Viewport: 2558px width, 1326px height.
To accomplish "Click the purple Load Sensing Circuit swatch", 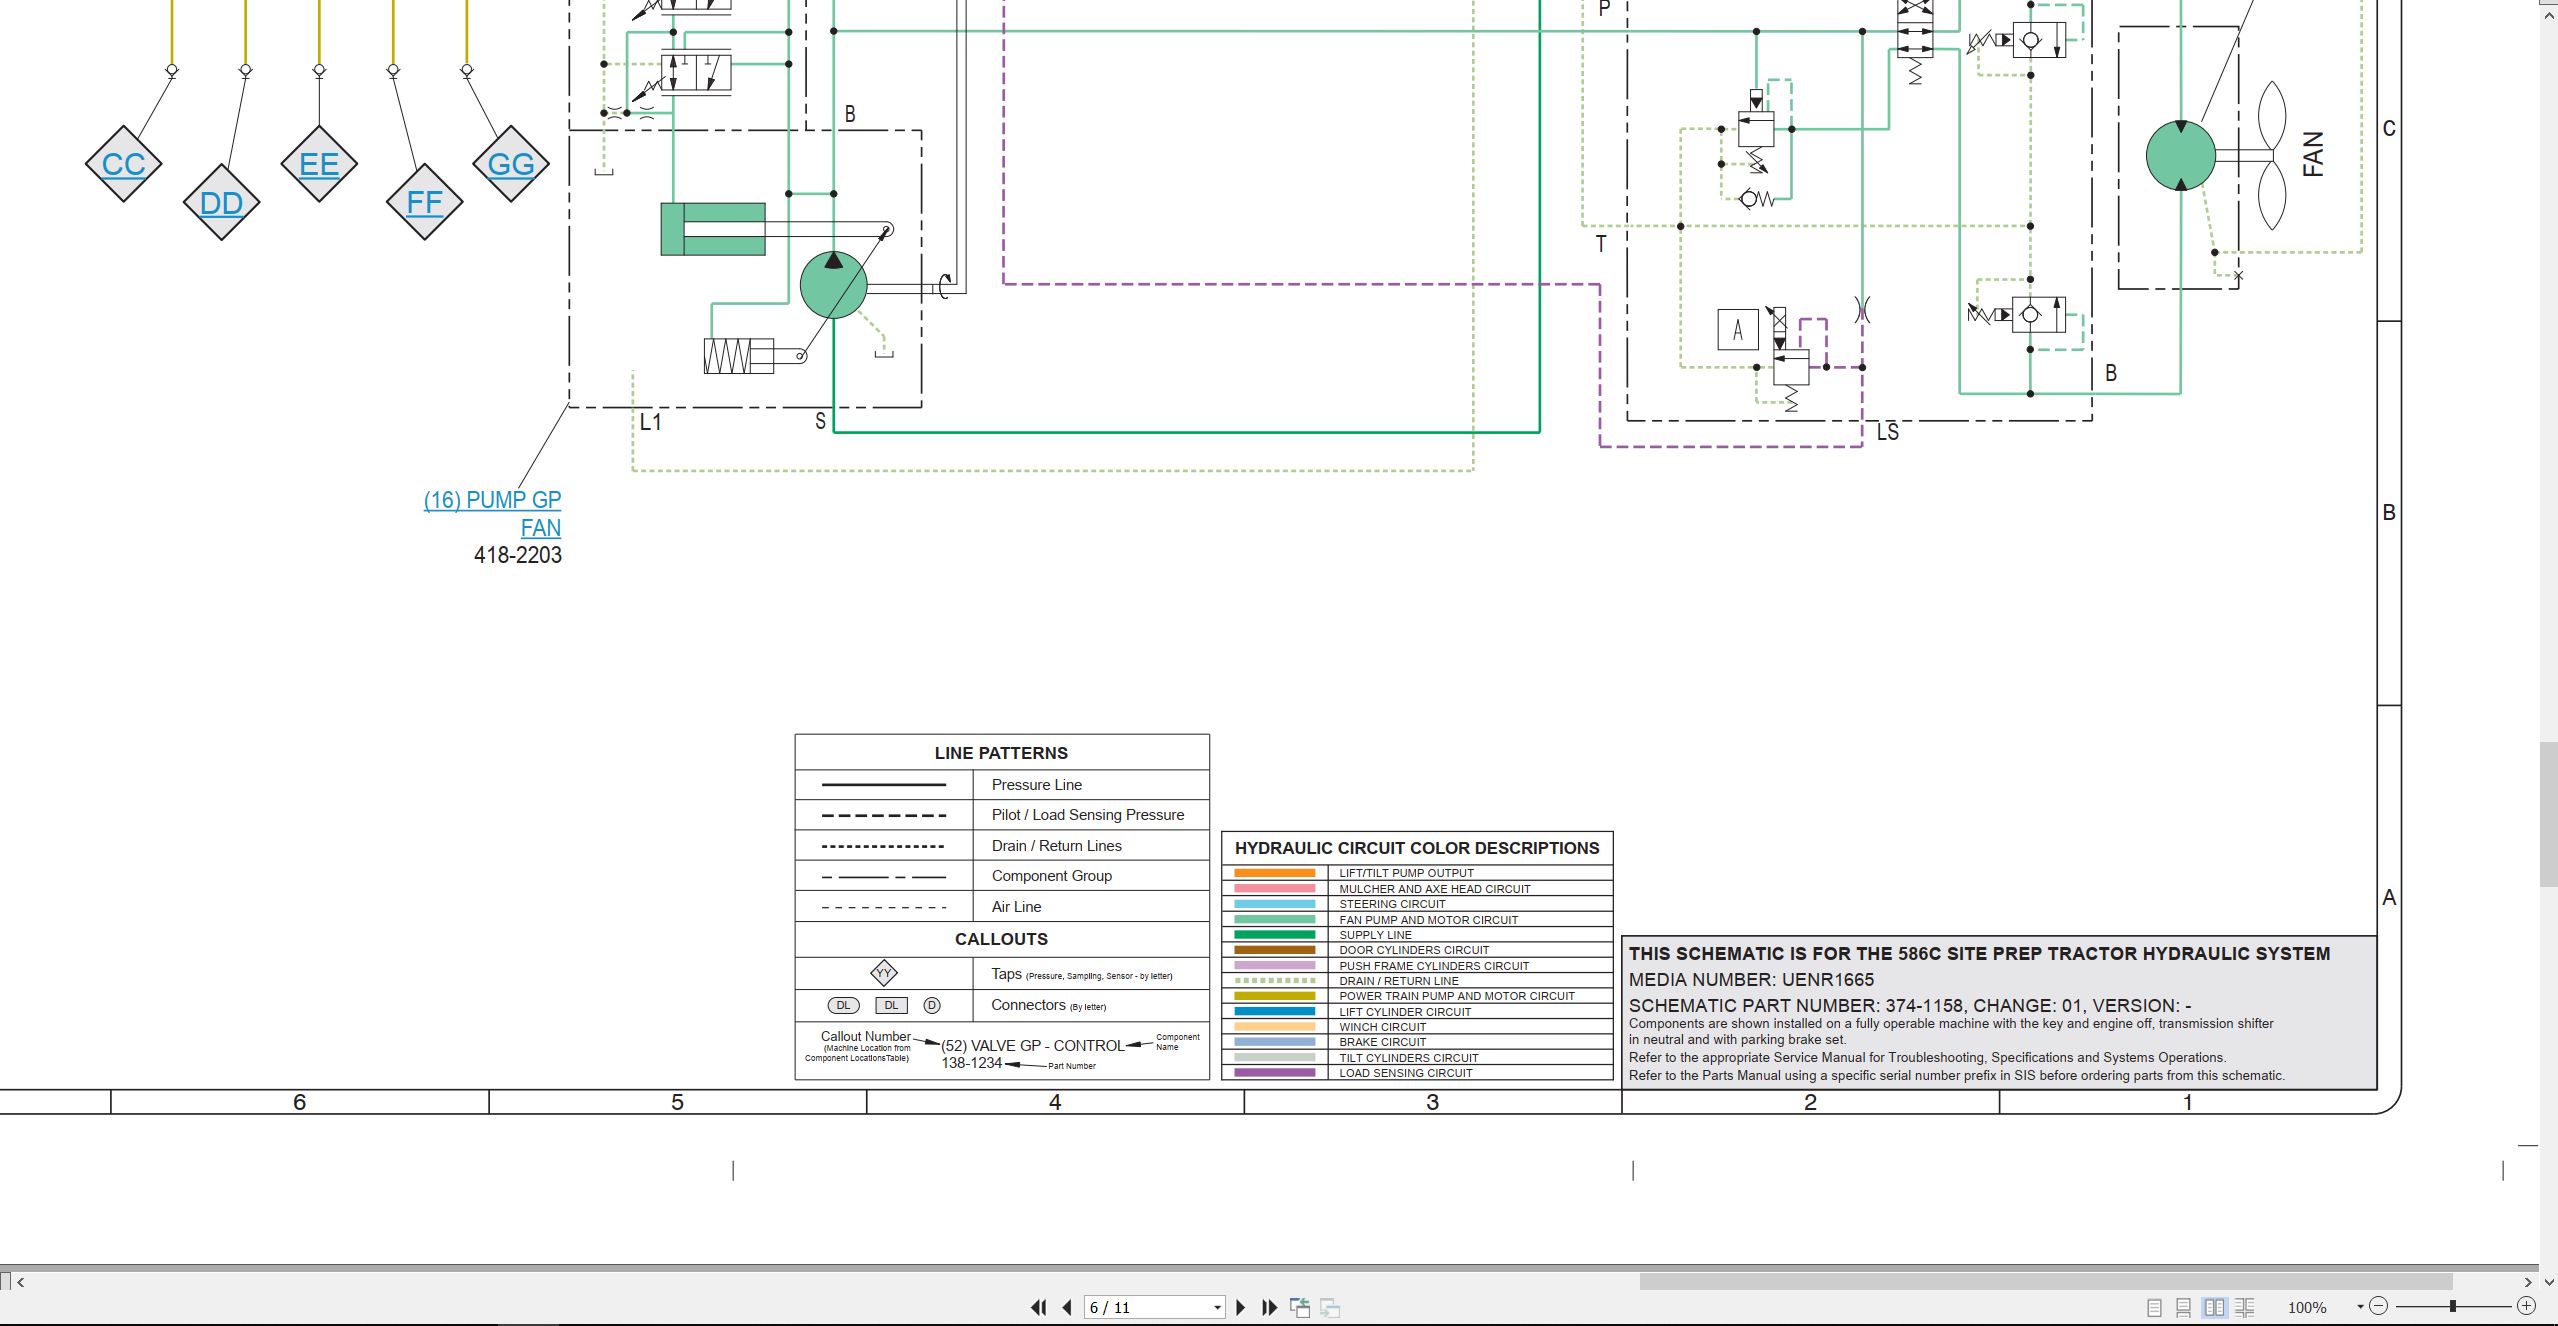I will [x=1274, y=1073].
